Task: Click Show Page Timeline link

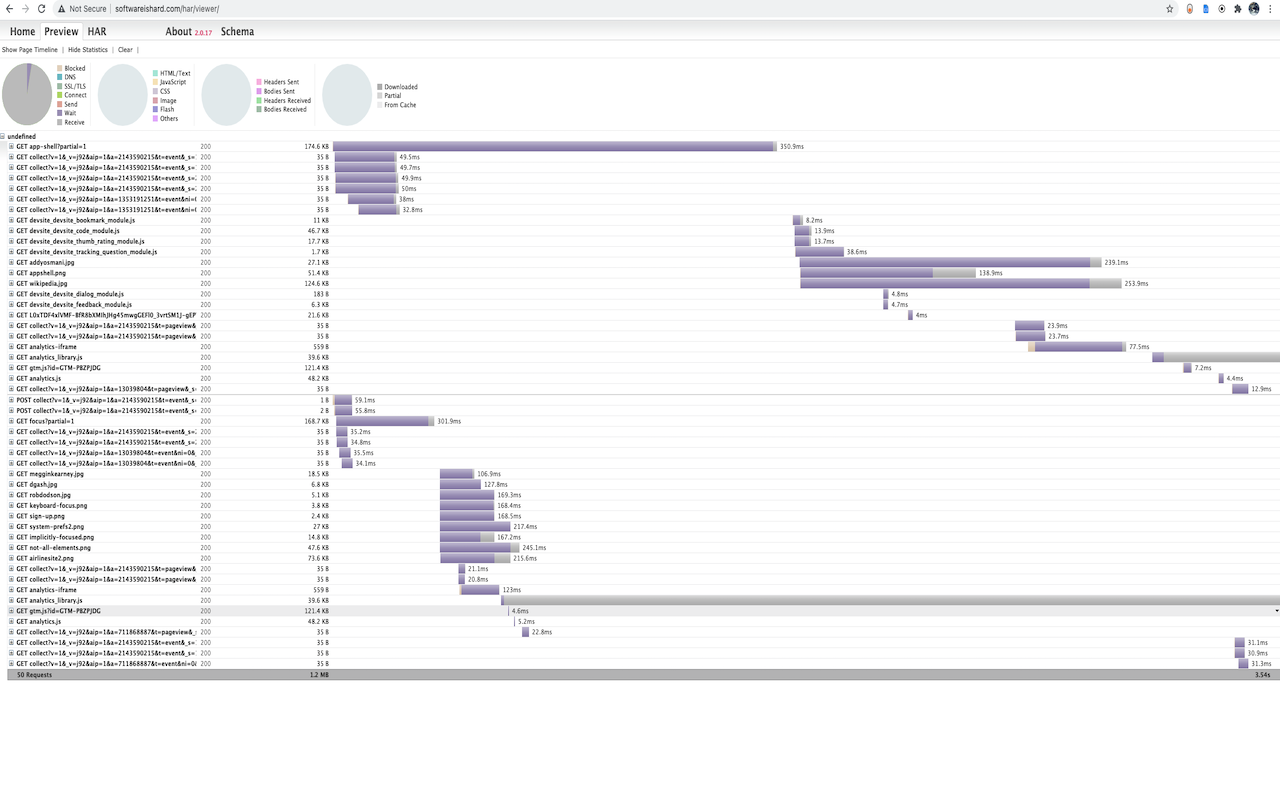Action: point(30,50)
